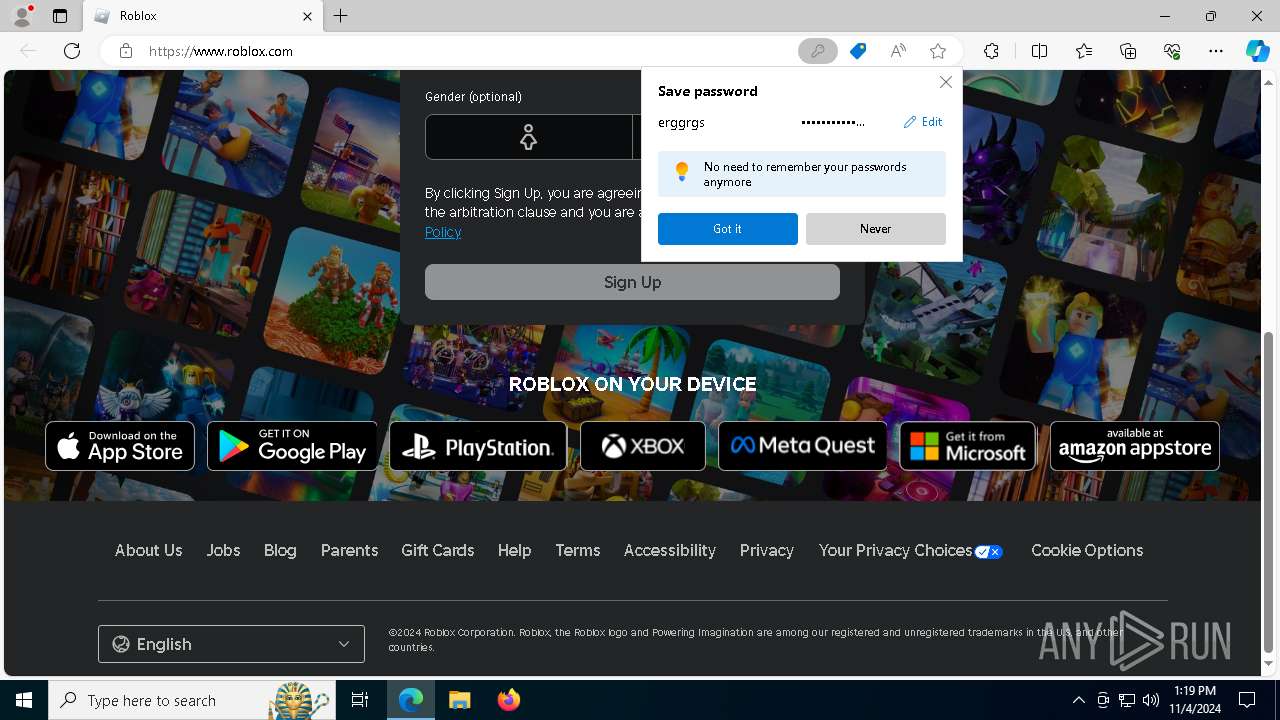Open the Copilot sidebar icon
1280x720 pixels.
point(1257,51)
